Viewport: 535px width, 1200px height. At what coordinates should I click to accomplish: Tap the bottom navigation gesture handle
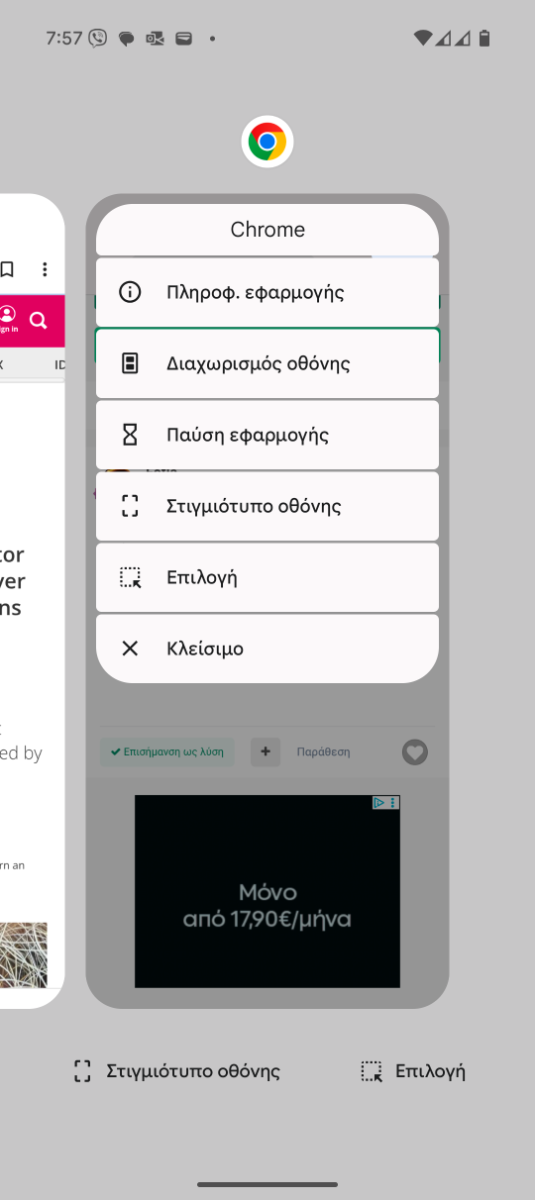(267, 1184)
